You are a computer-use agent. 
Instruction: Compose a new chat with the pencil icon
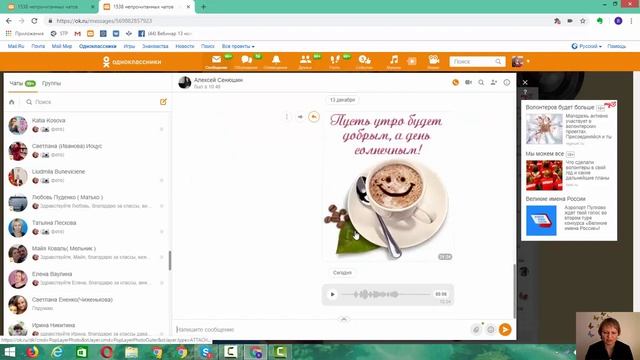(163, 102)
